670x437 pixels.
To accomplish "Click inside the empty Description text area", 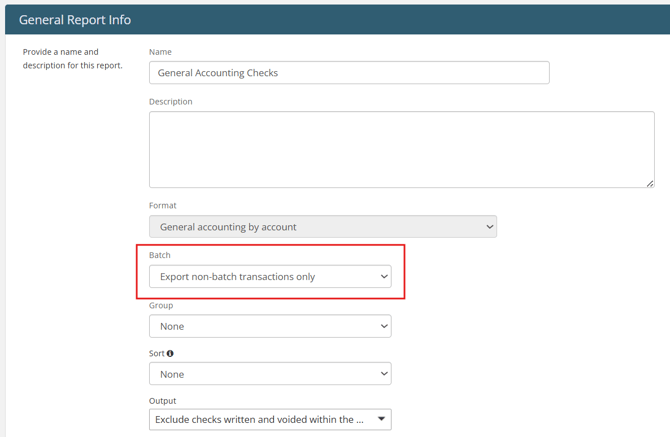I will (402, 150).
